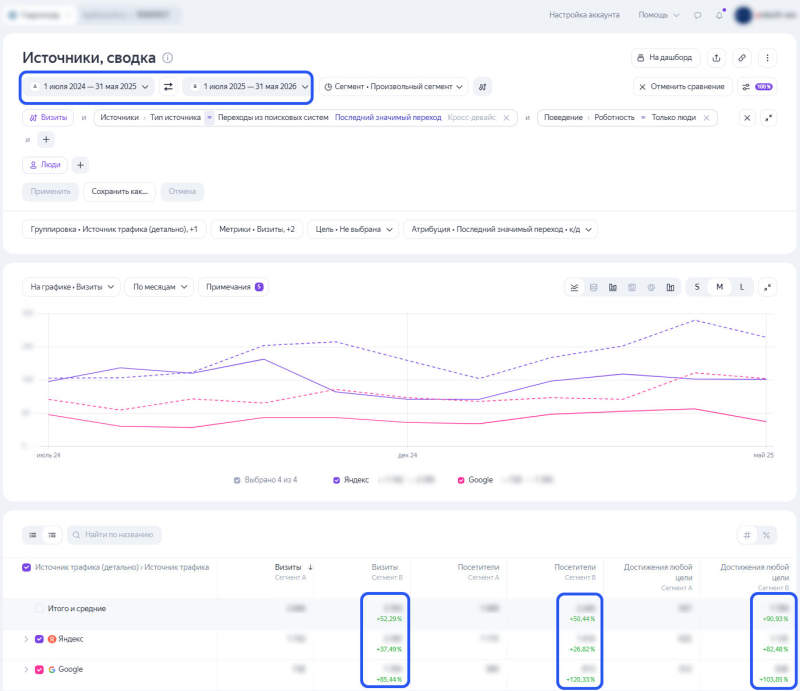Viewport: 800px width, 691px height.
Task: Uncheck the Яндекс row checkbox
Action: [x=39, y=639]
